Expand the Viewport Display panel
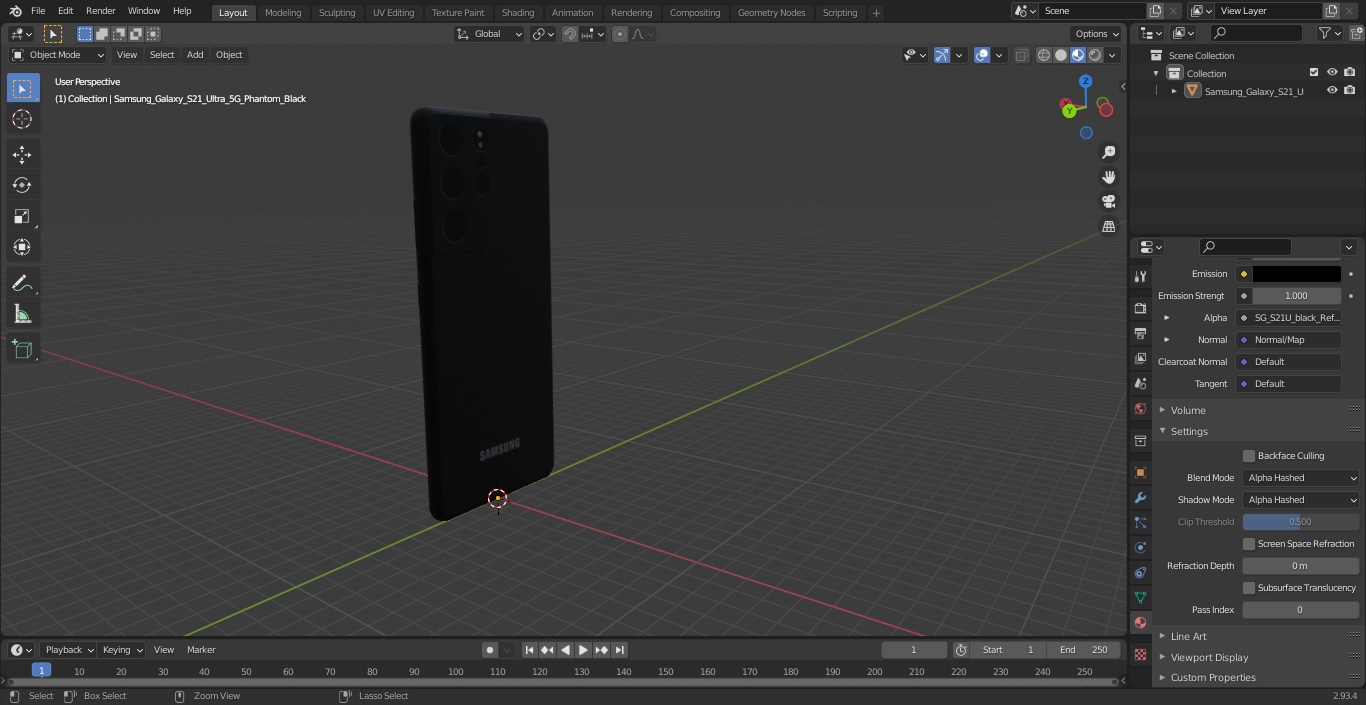Image resolution: width=1366 pixels, height=705 pixels. tap(1208, 657)
